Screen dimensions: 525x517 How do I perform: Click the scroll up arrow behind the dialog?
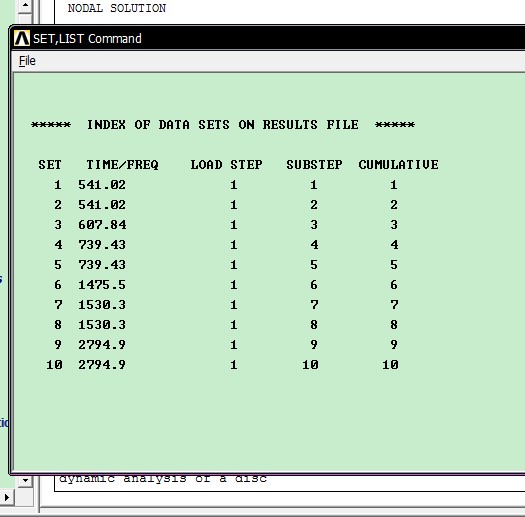25,6
